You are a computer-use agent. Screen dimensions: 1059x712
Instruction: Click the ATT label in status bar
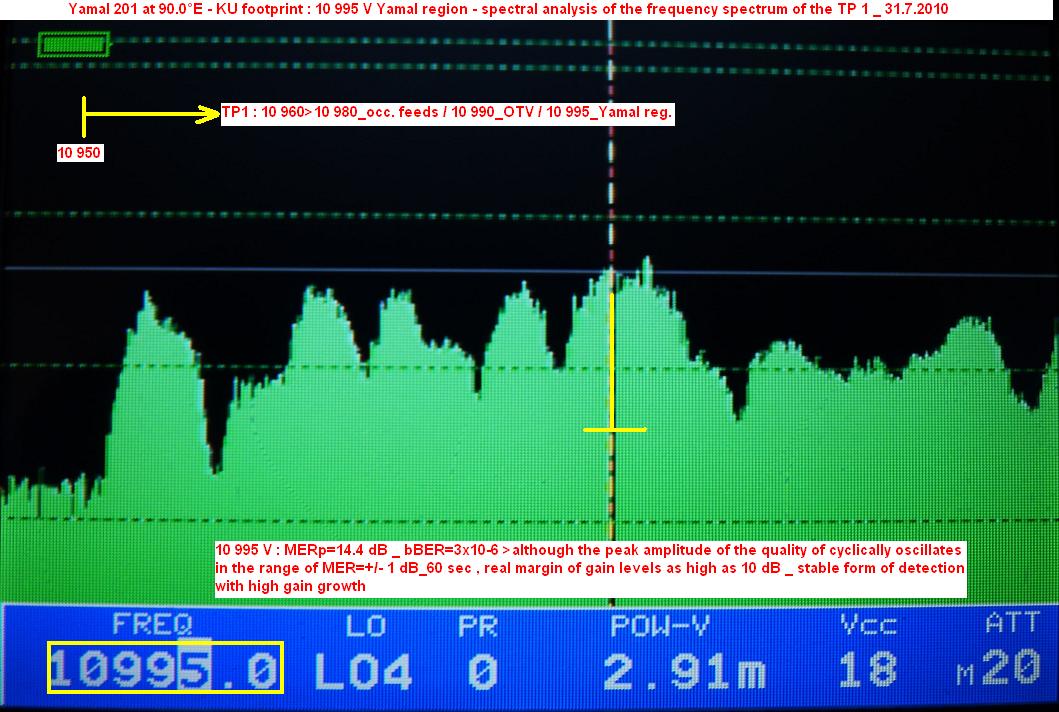1011,624
